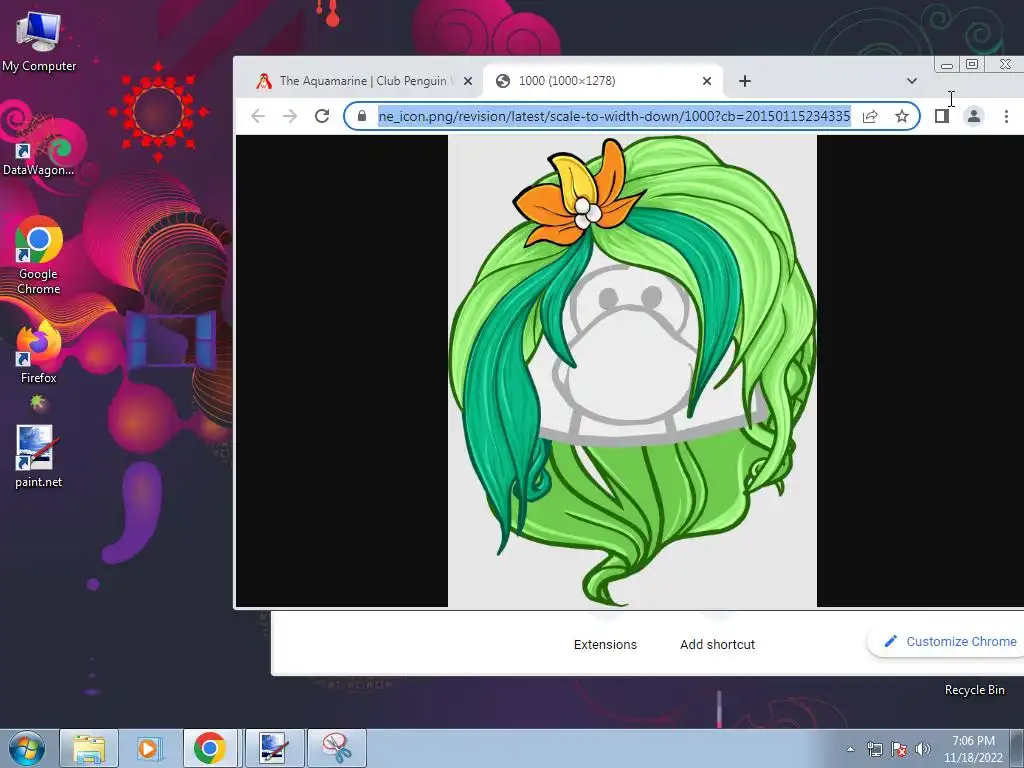Viewport: 1024px width, 768px height.
Task: Bookmark this tab with star
Action: click(902, 116)
